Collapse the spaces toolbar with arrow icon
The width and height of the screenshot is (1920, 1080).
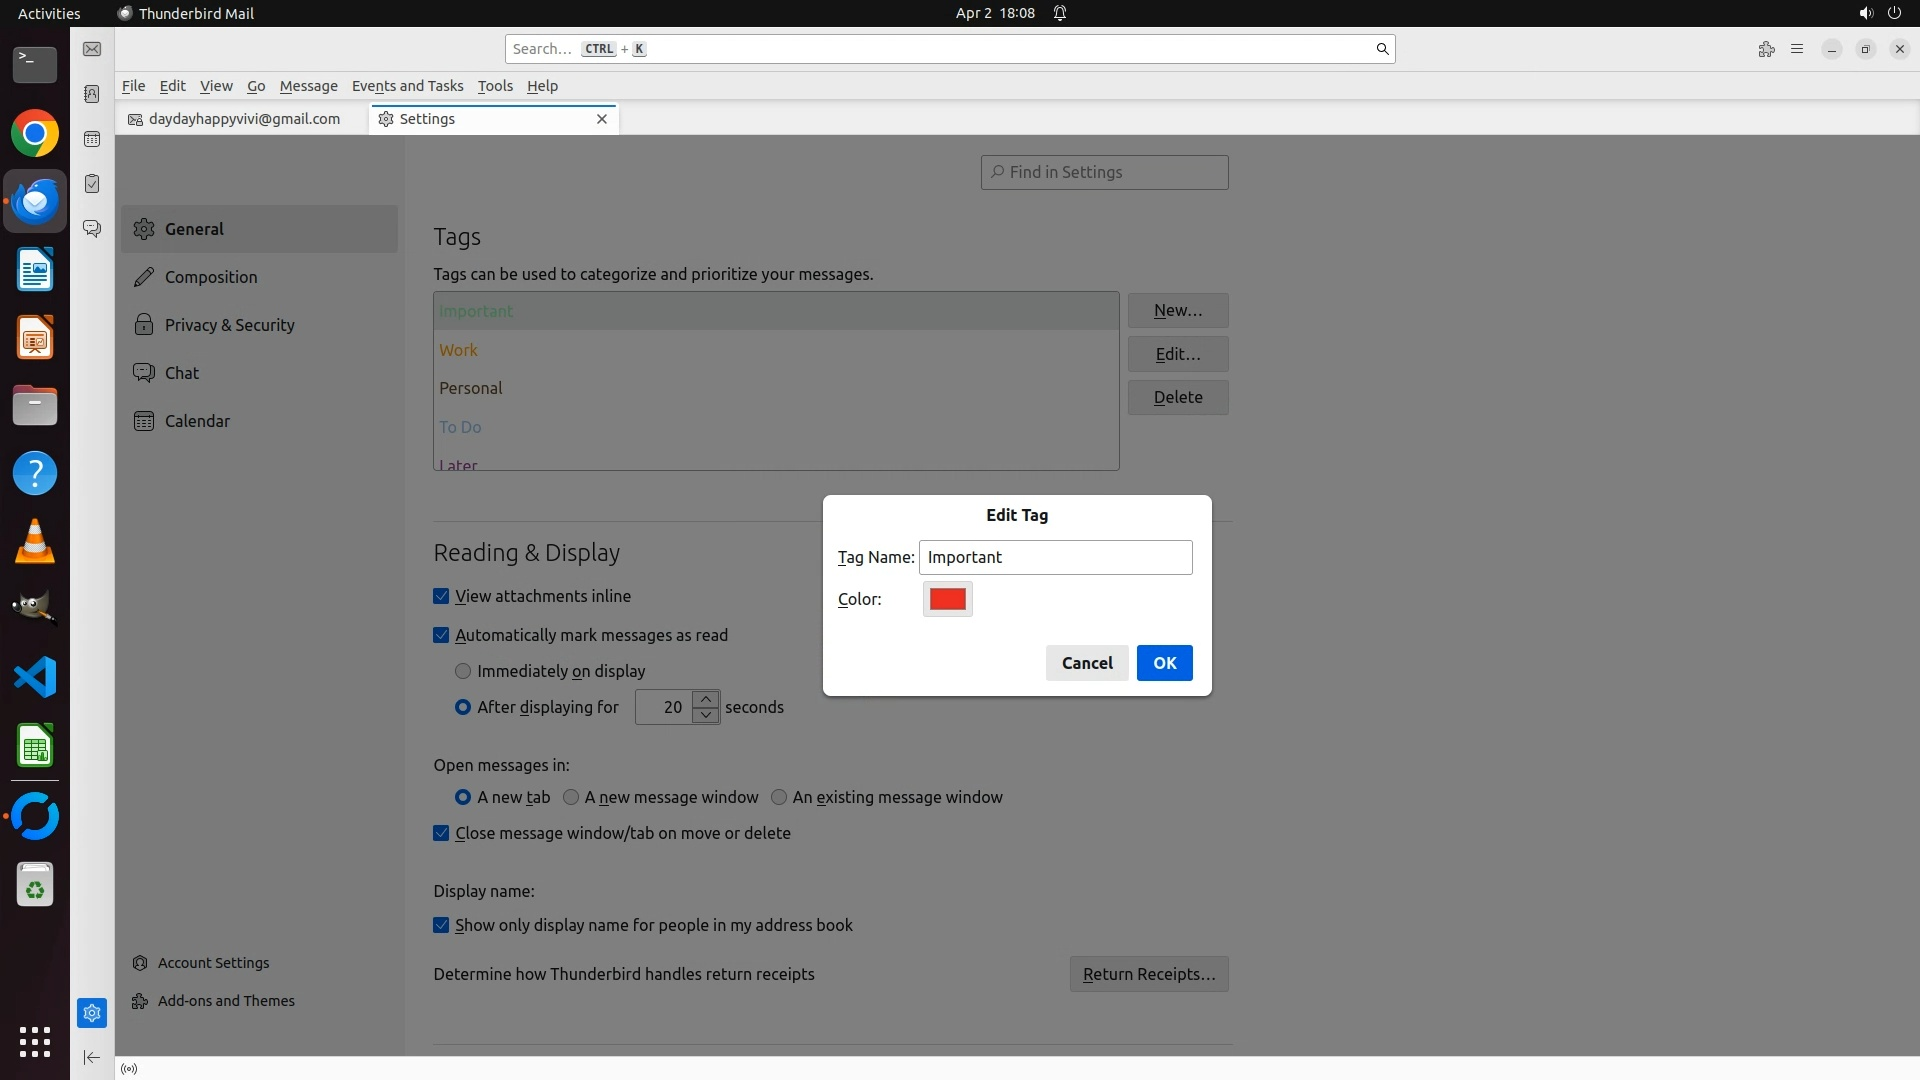click(92, 1057)
